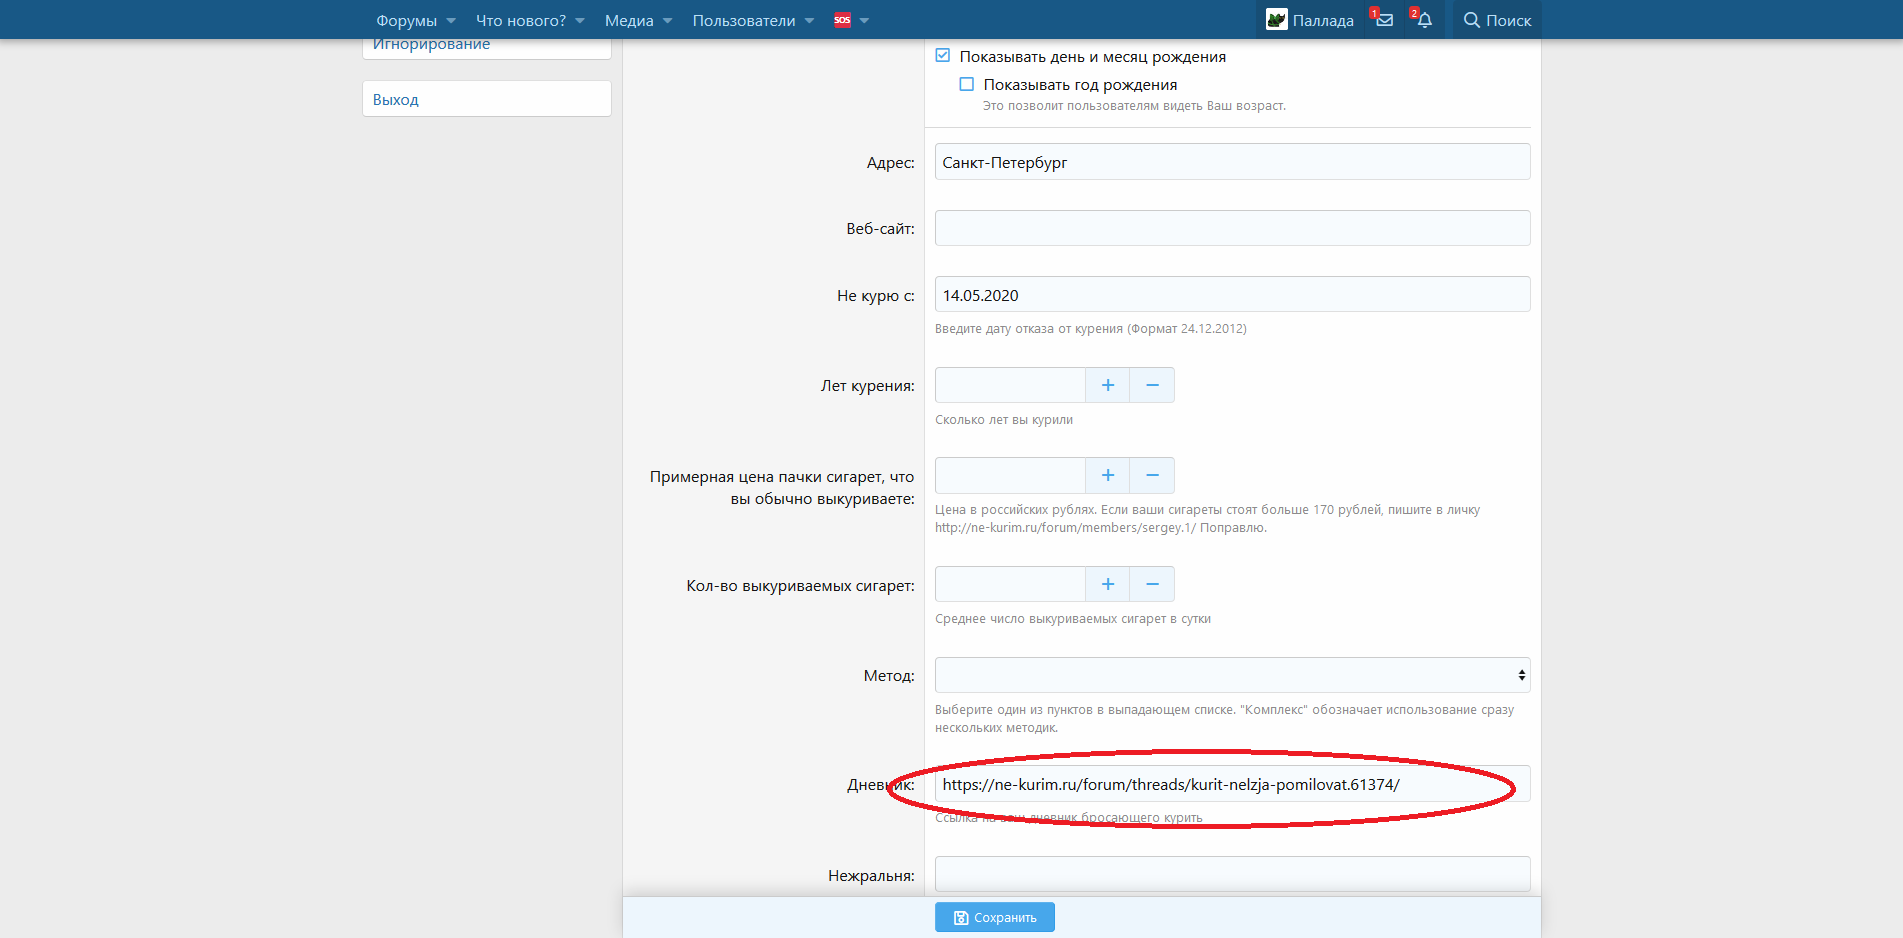Expand the Медиа dropdown arrow
Image resolution: width=1903 pixels, height=938 pixels.
pos(667,21)
